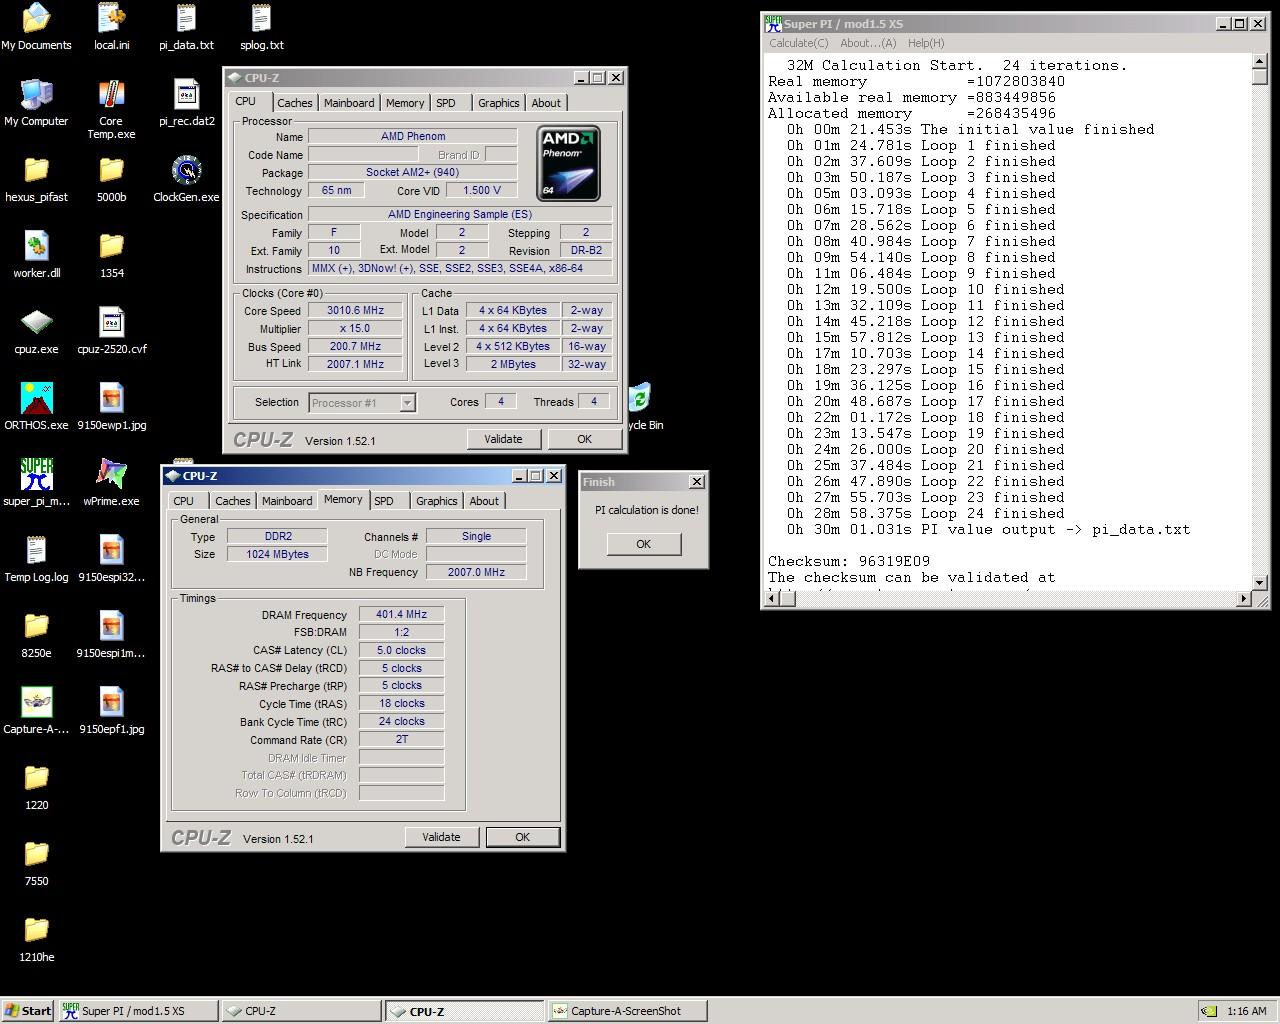This screenshot has height=1024, width=1280.
Task: Switch to CPU tab in lower CPU-Z window
Action: click(184, 501)
